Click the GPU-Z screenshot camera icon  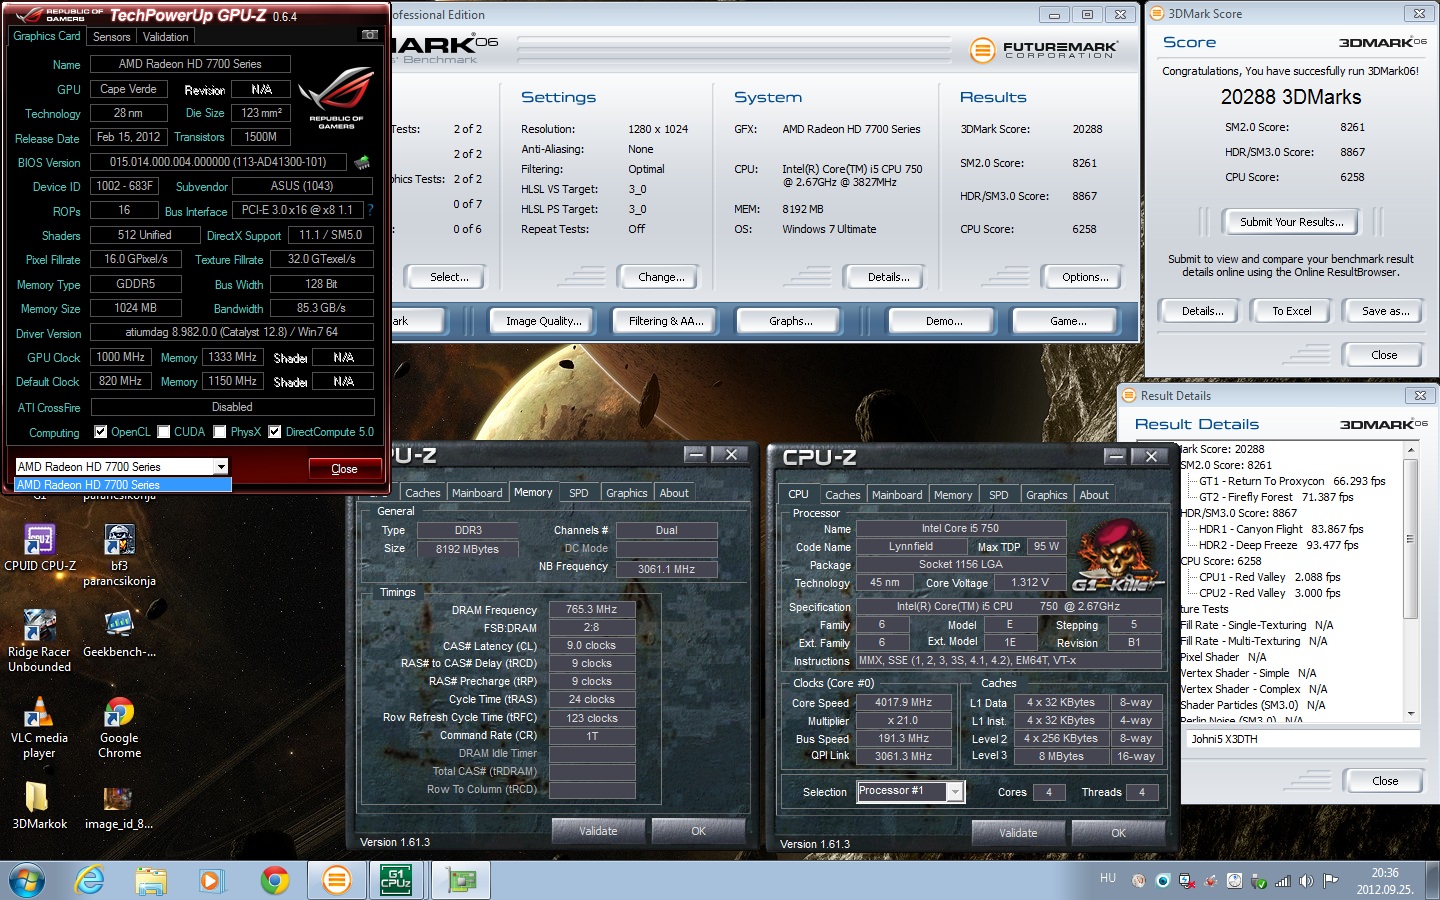tap(369, 35)
